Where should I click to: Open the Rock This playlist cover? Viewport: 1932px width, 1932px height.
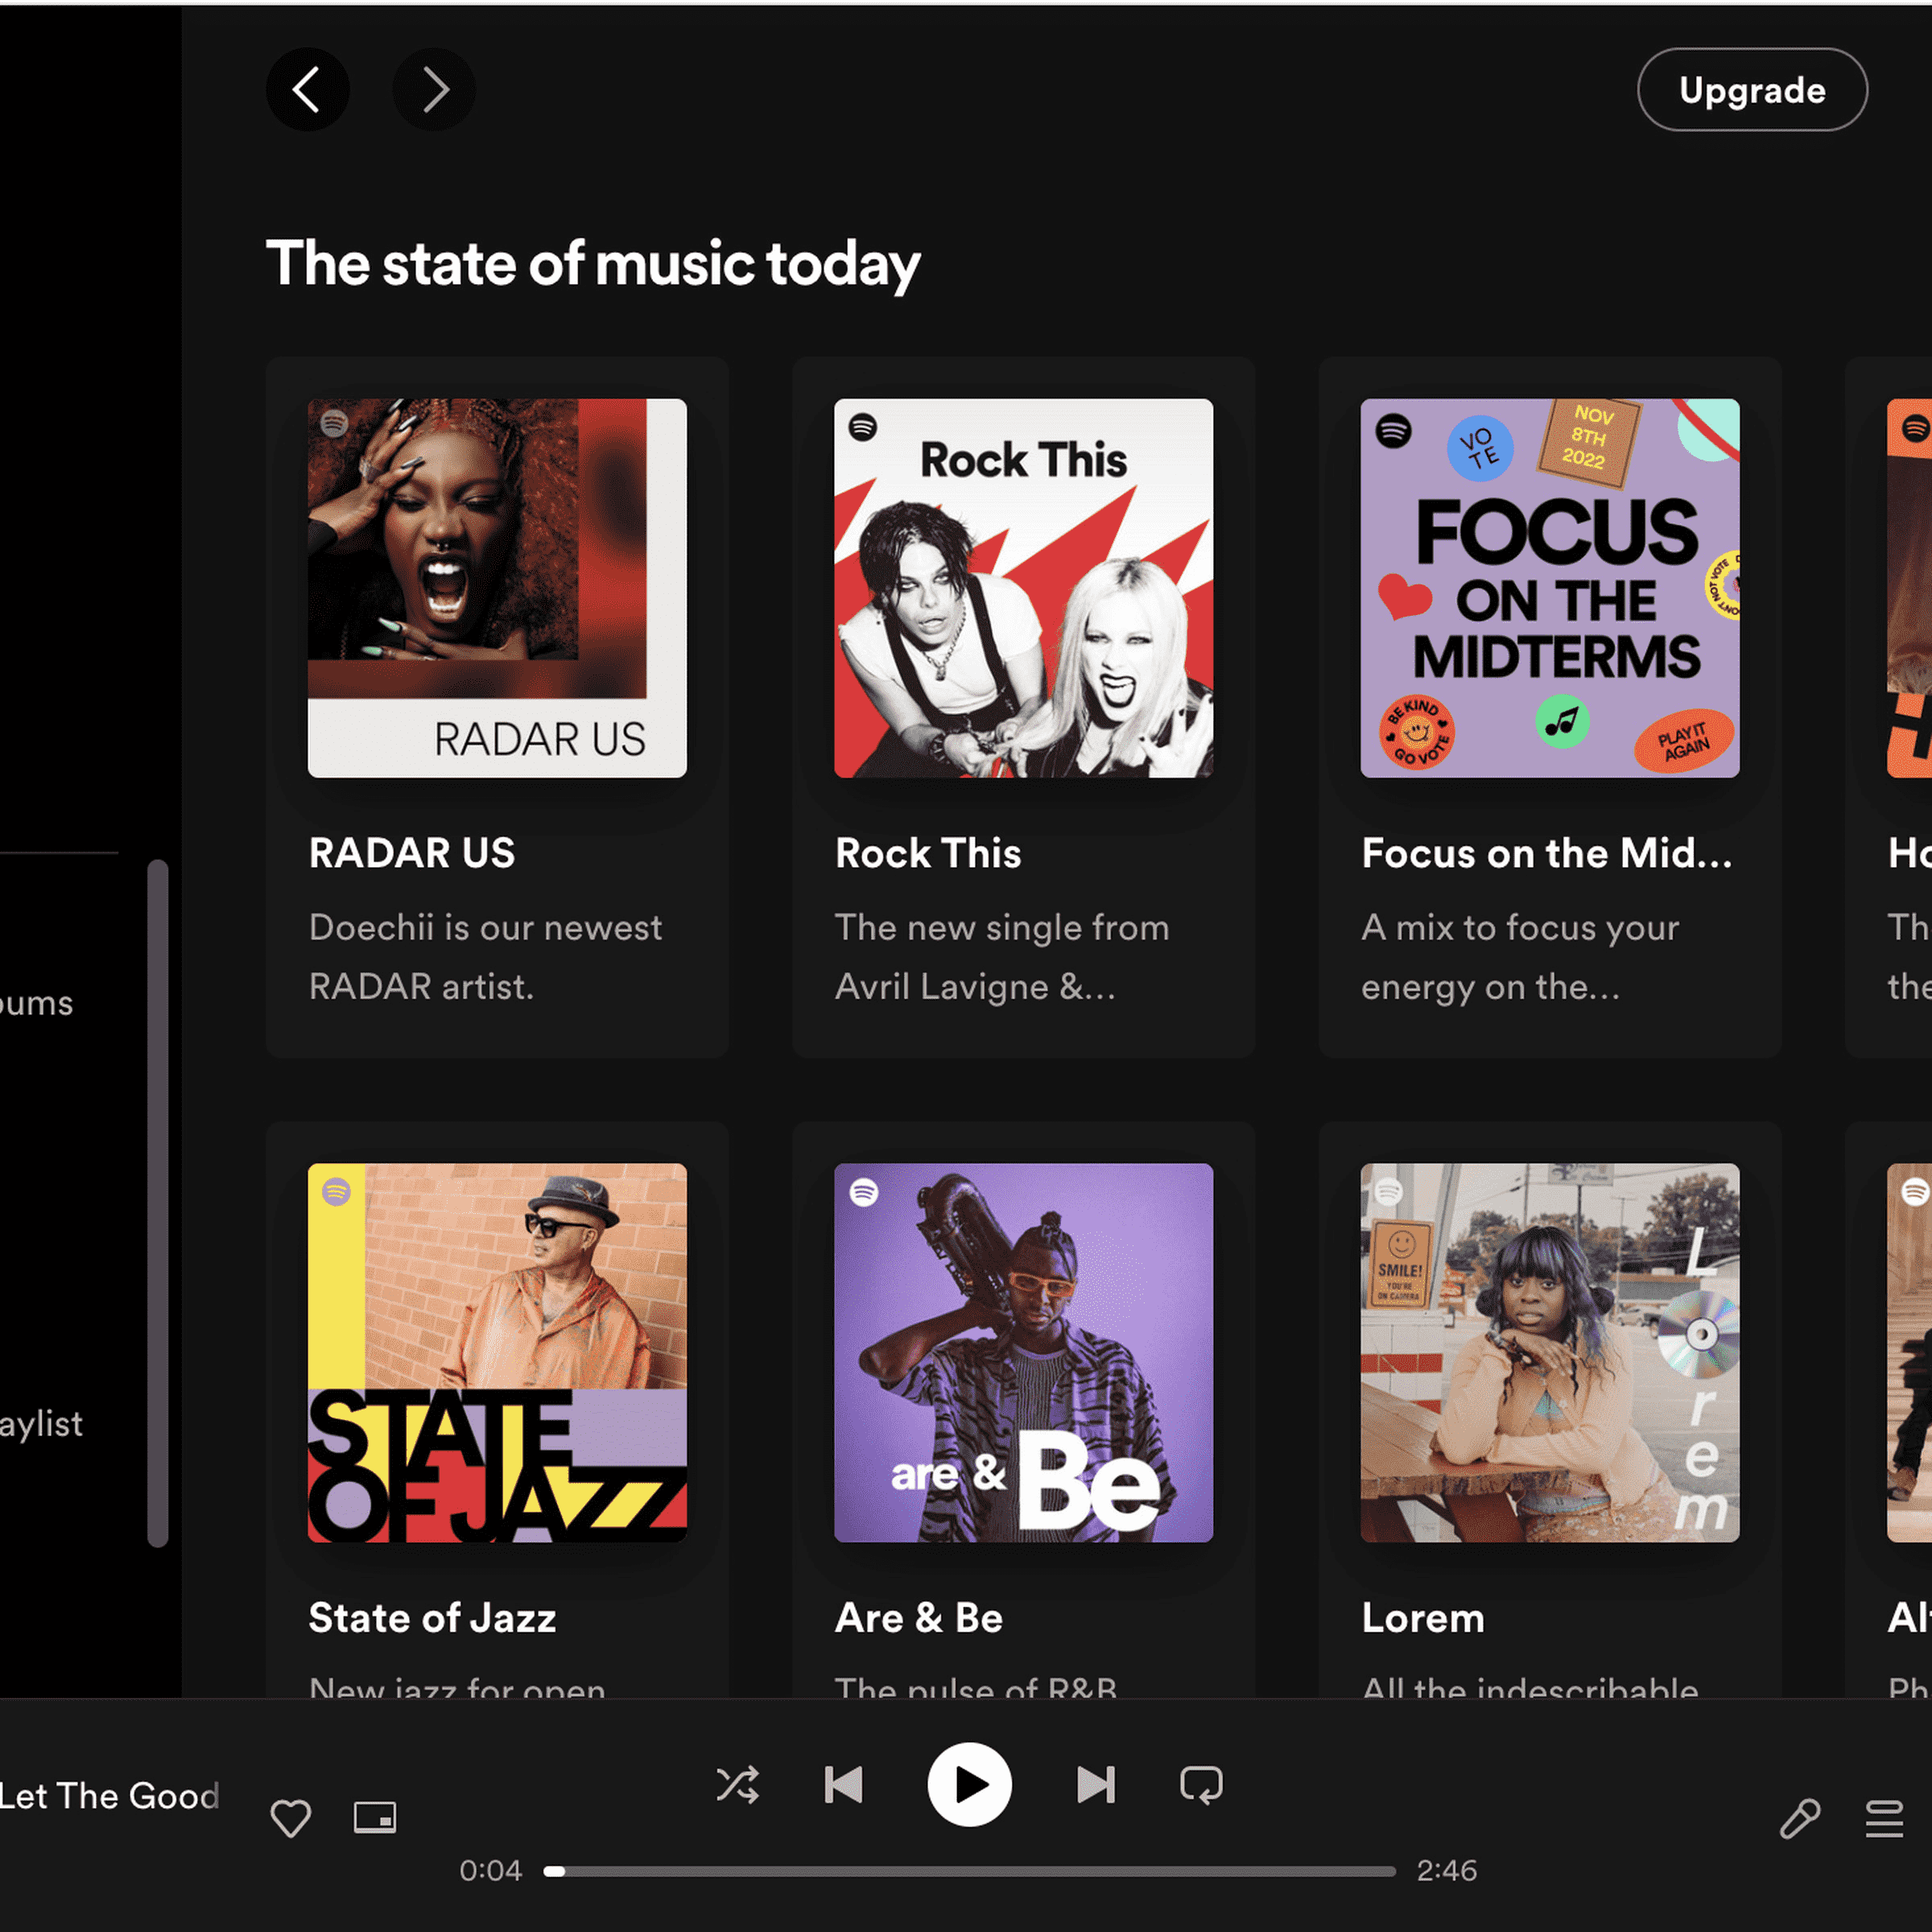[x=1024, y=588]
